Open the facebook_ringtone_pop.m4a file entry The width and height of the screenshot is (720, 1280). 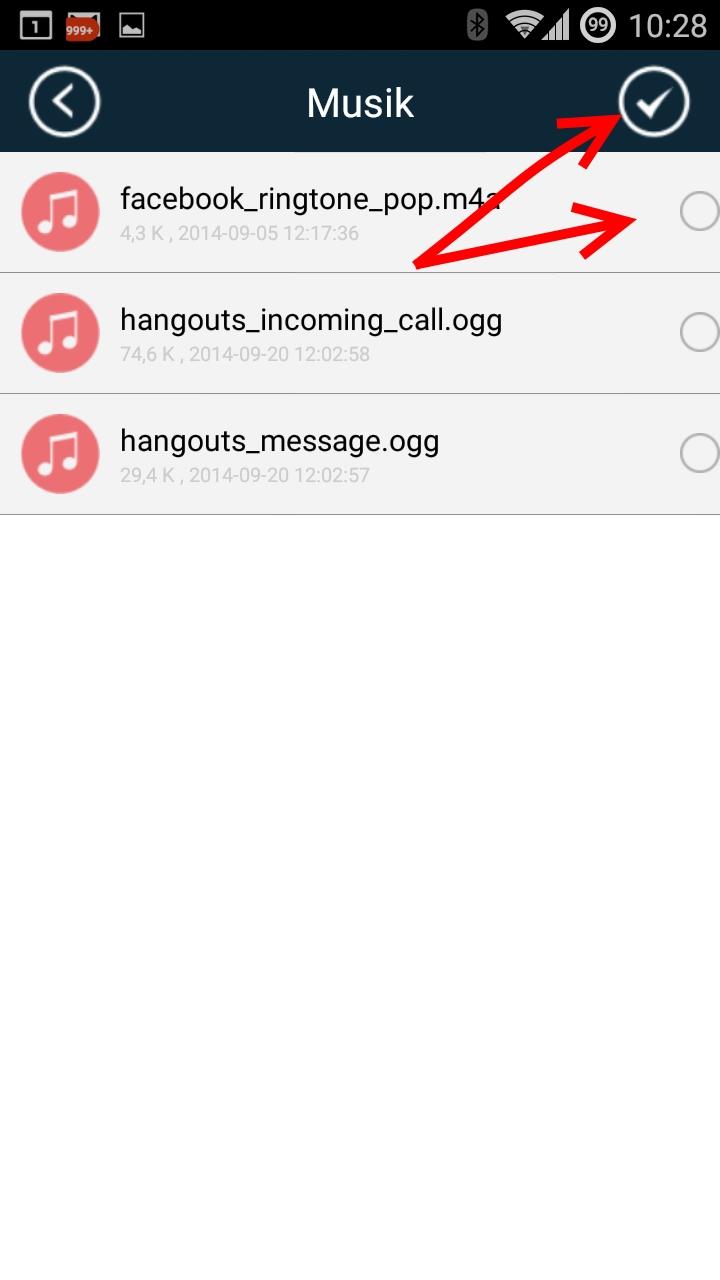point(360,212)
